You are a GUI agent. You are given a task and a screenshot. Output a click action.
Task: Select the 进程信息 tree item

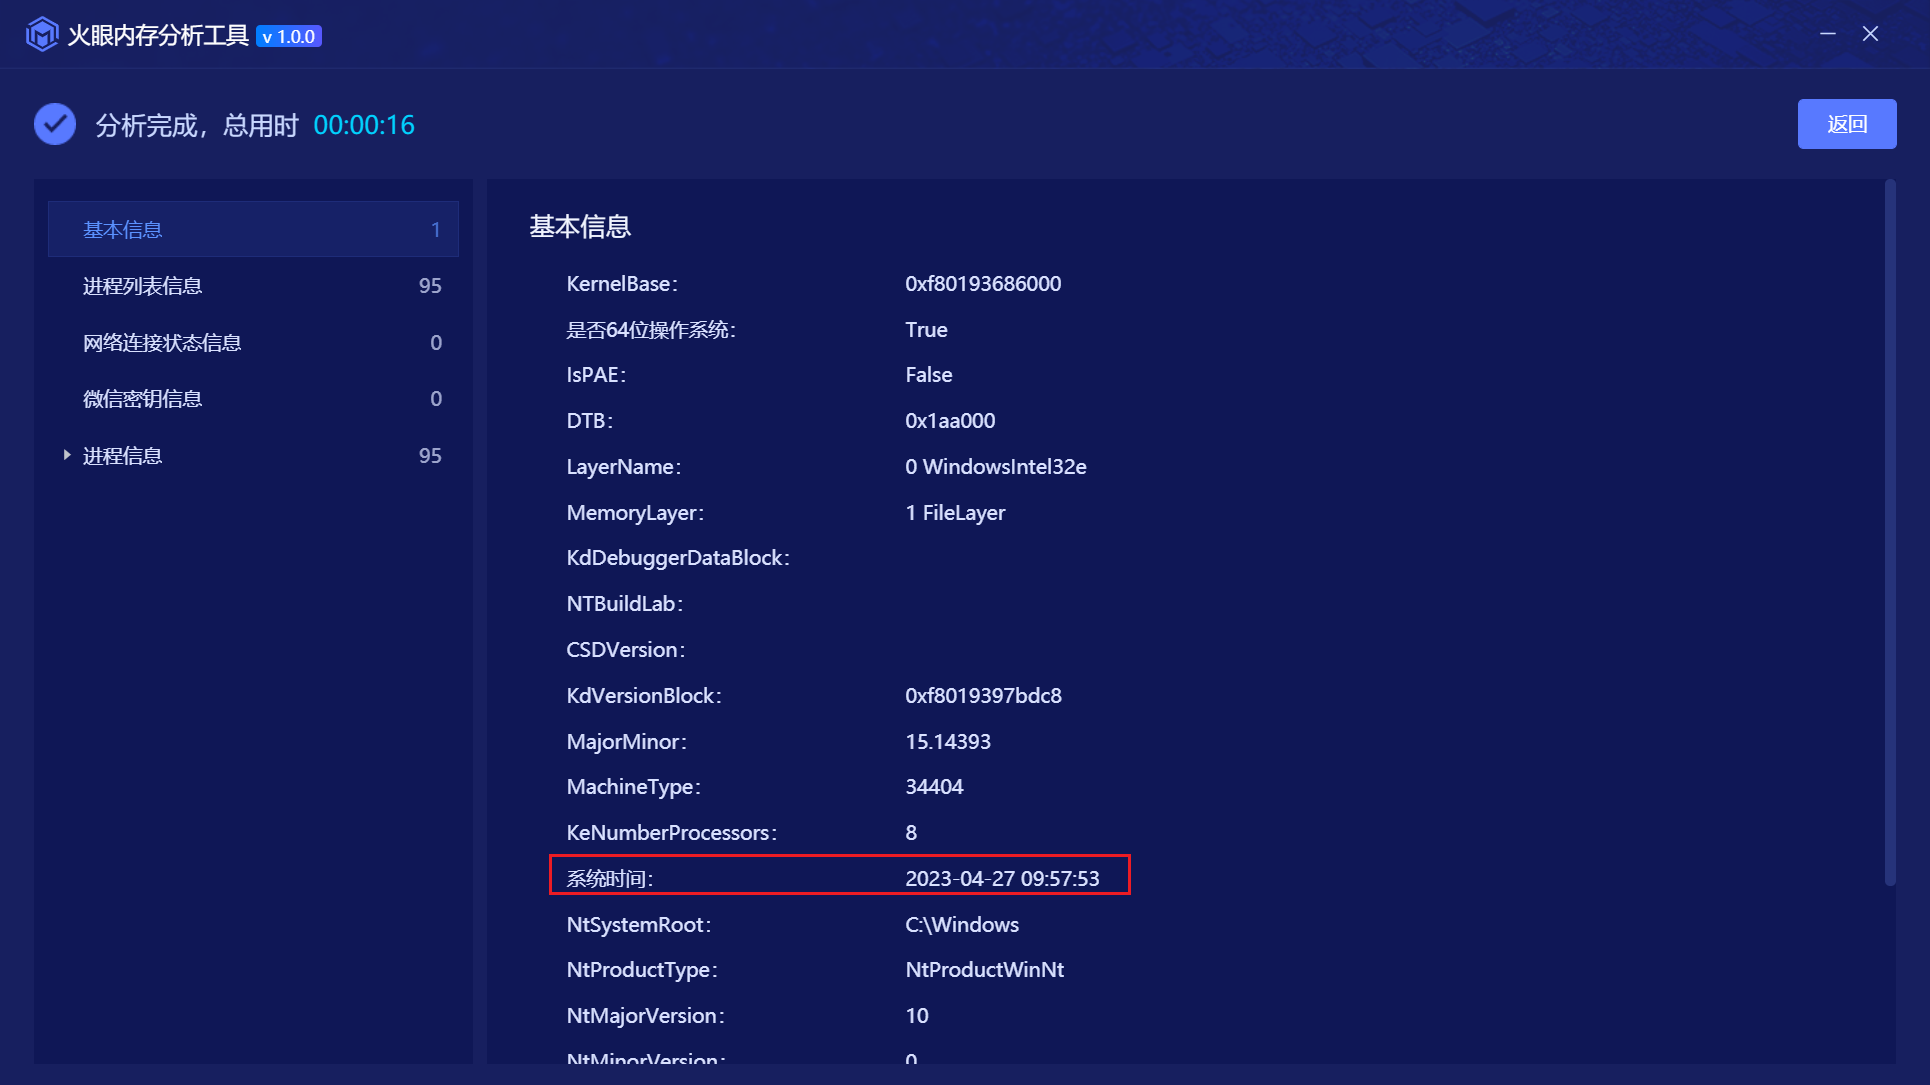(x=123, y=456)
